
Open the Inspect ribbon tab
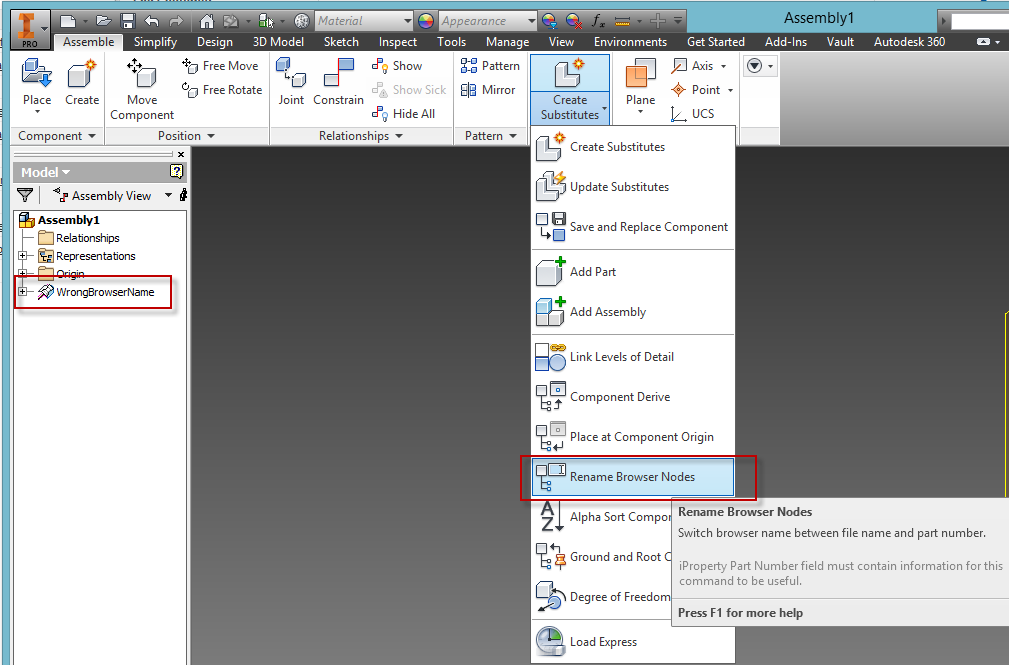[x=396, y=41]
